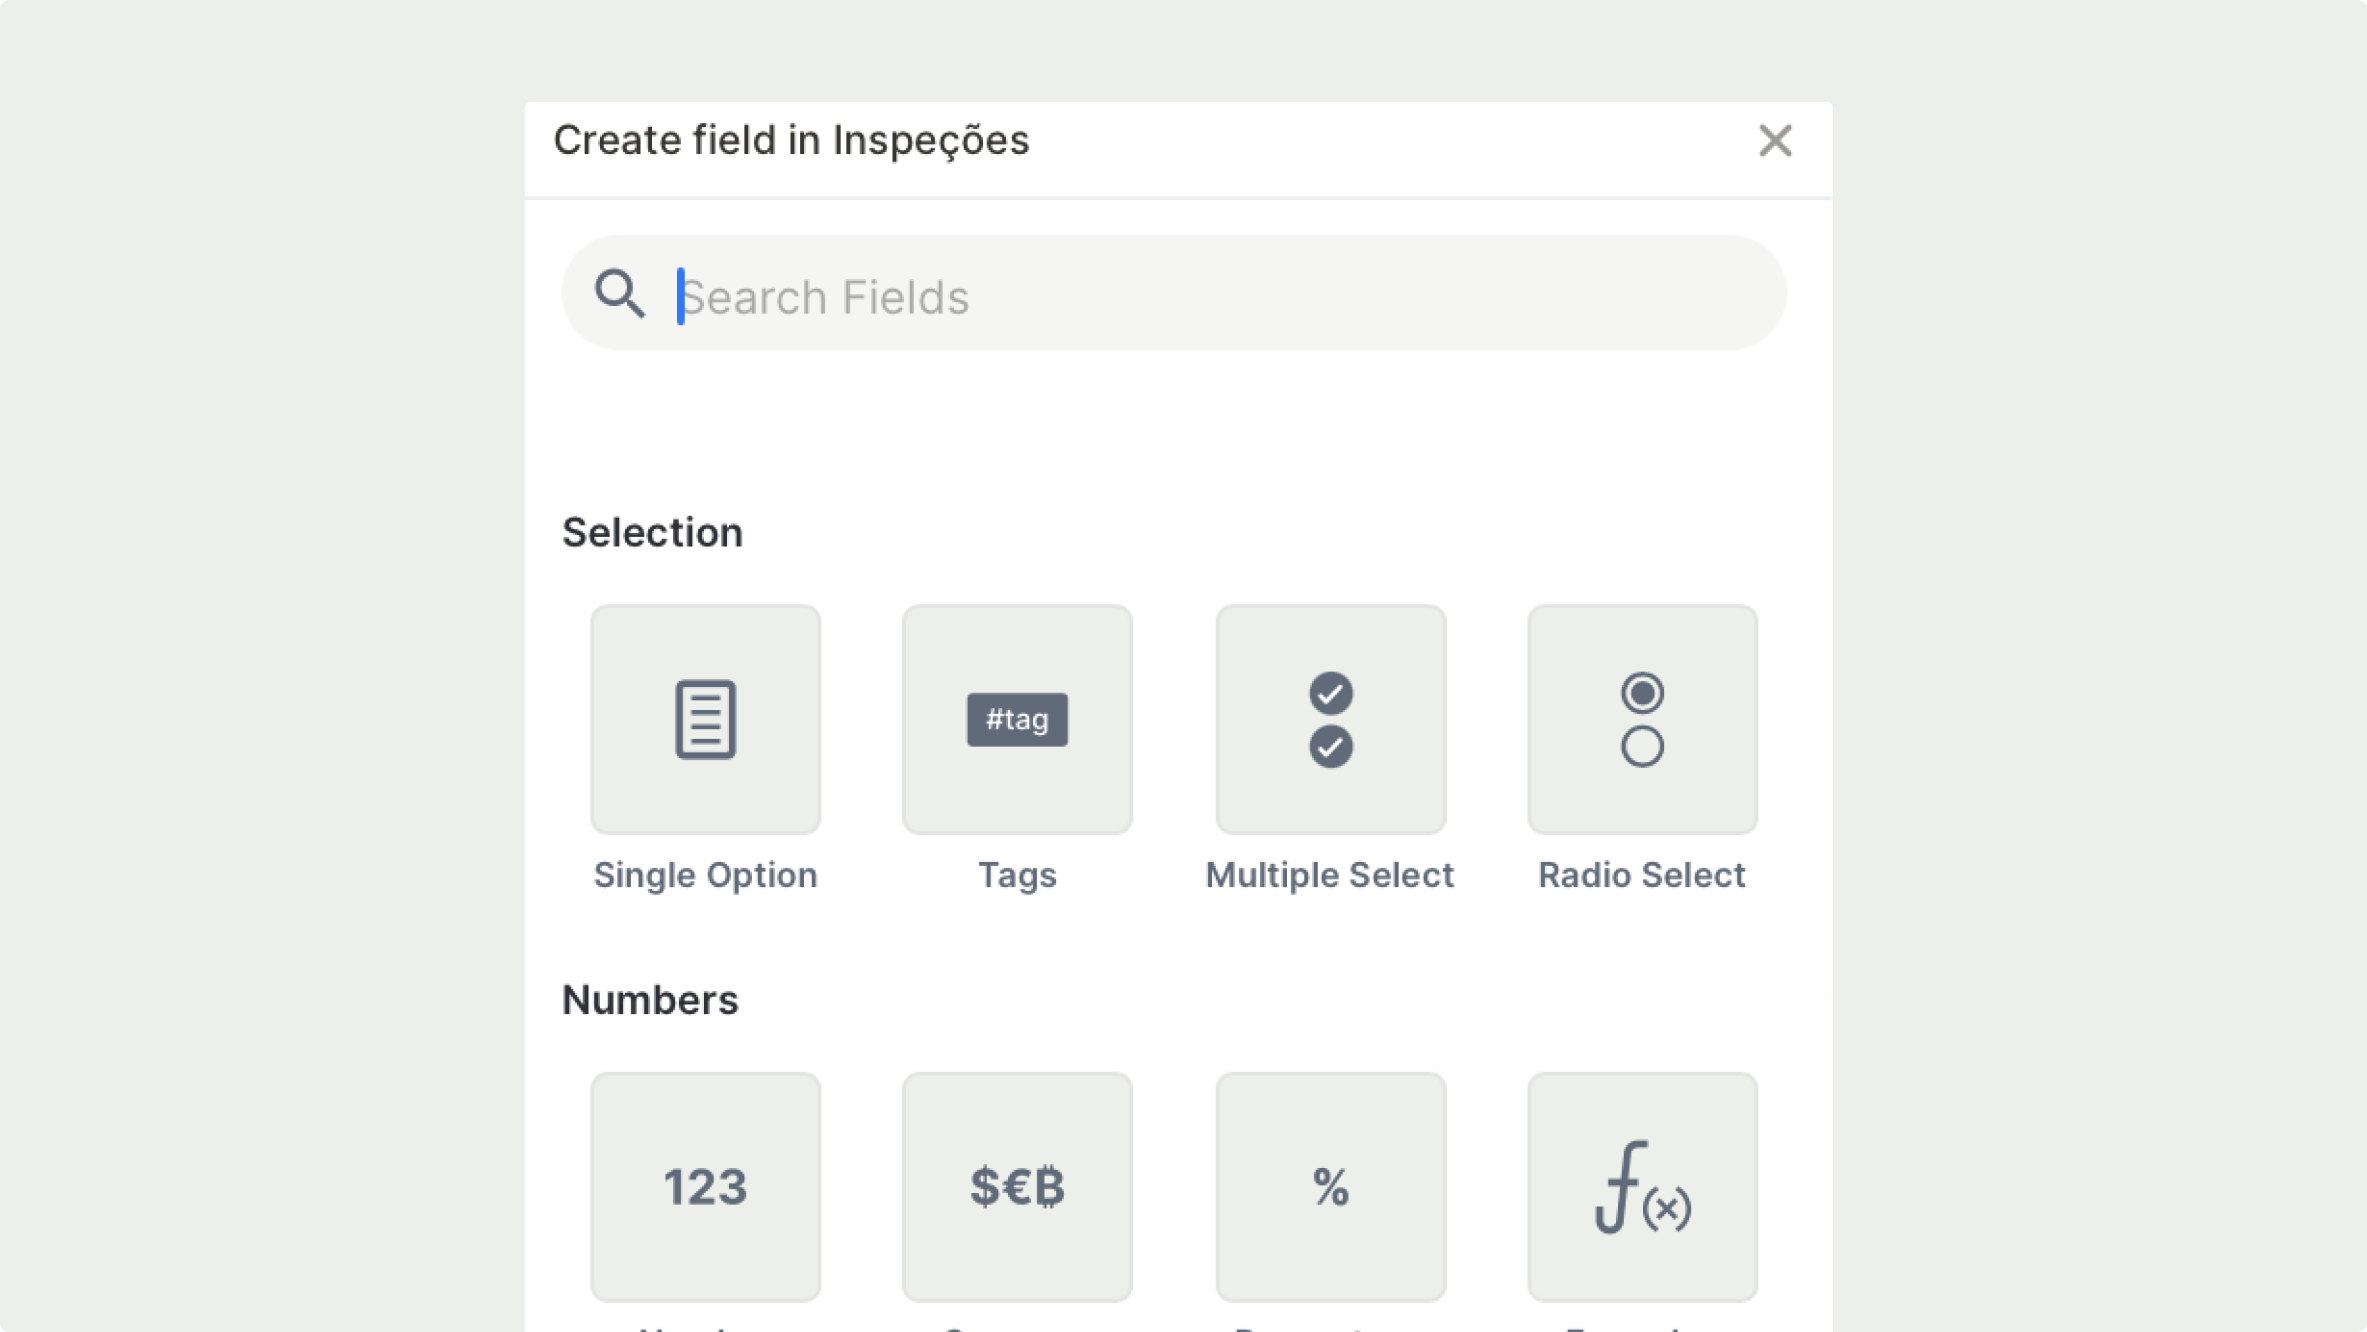Select the f(x) Formula field tile
This screenshot has height=1332, width=2367.
pos(1642,1187)
